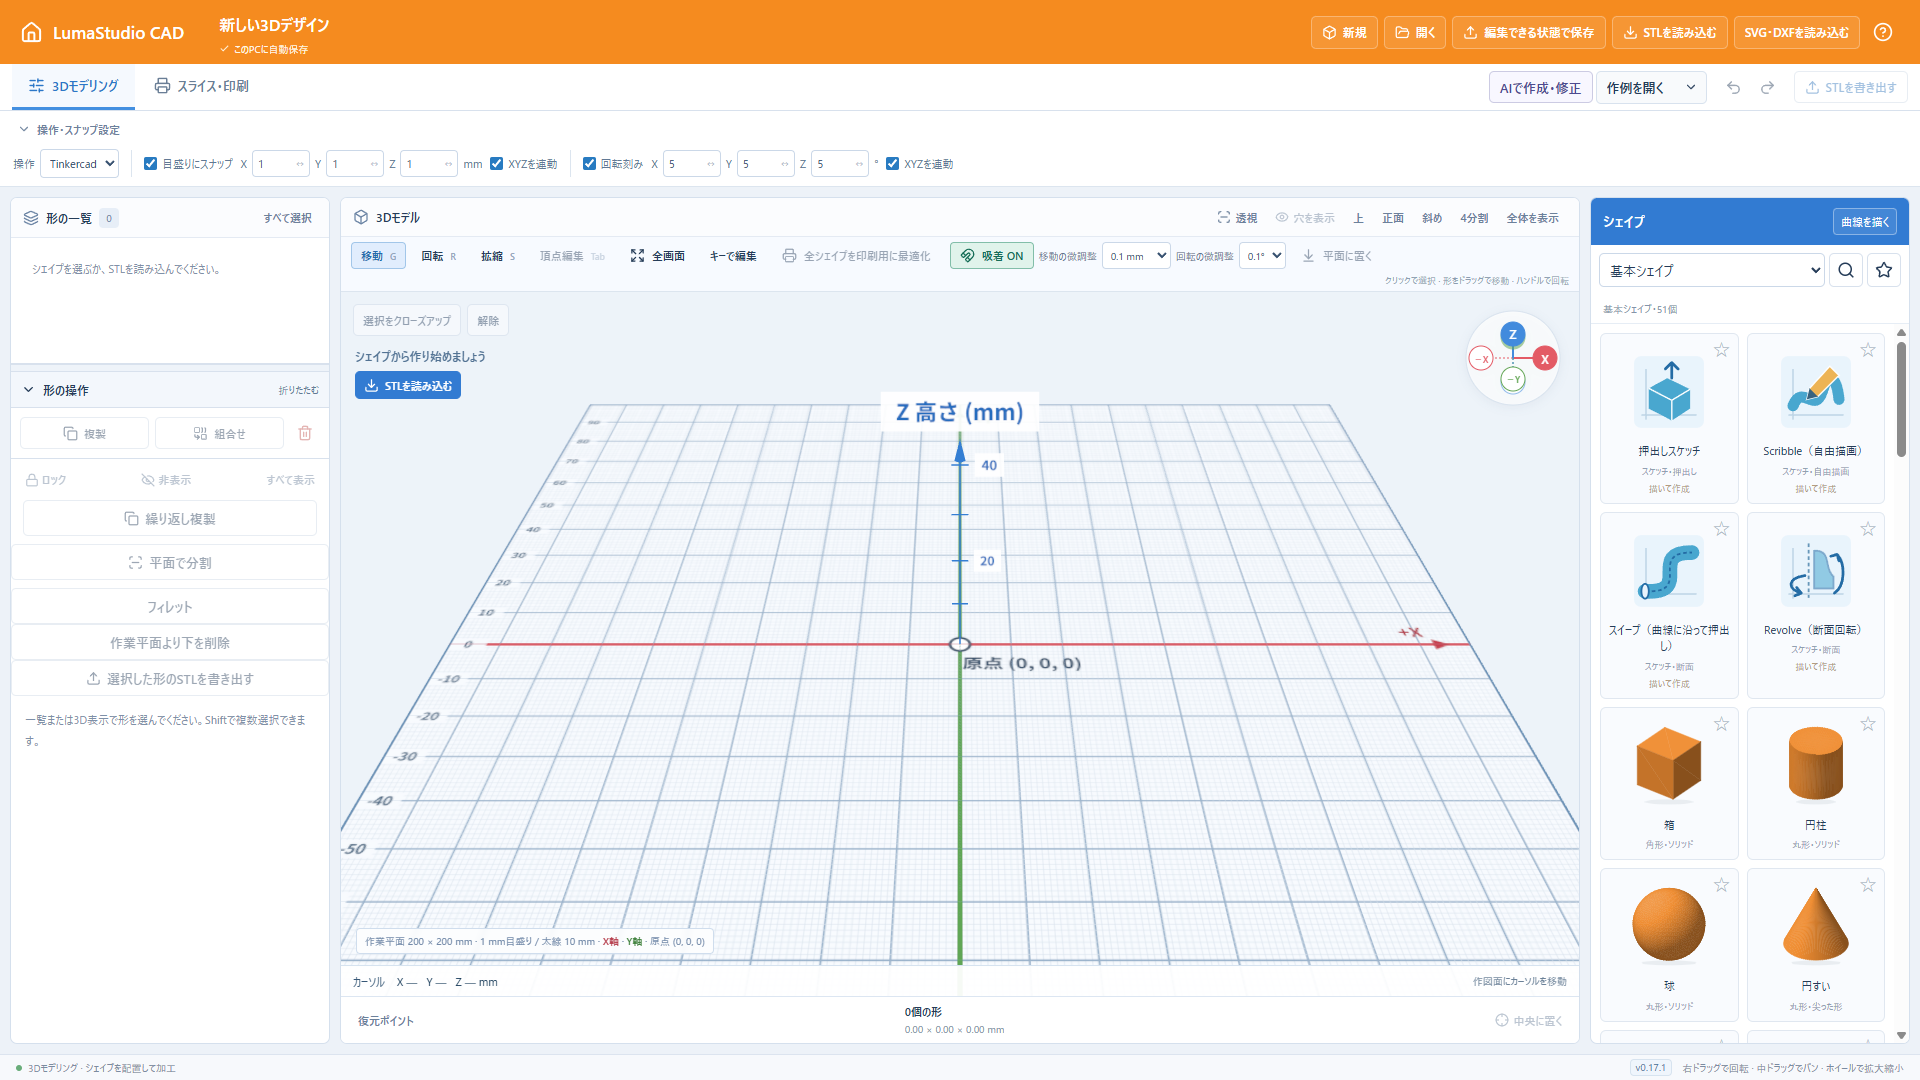Image resolution: width=1920 pixels, height=1080 pixels.
Task: Open 基本シェイプ category dropdown
Action: (x=1712, y=270)
